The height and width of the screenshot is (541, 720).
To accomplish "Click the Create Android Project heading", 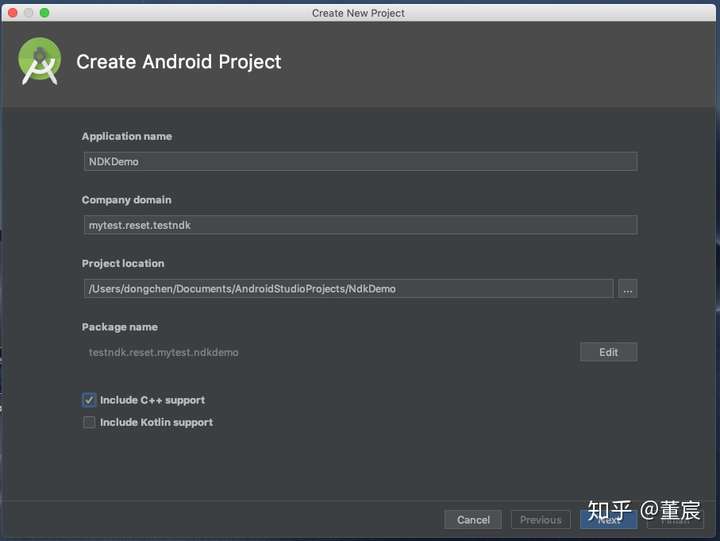I will pos(179,62).
